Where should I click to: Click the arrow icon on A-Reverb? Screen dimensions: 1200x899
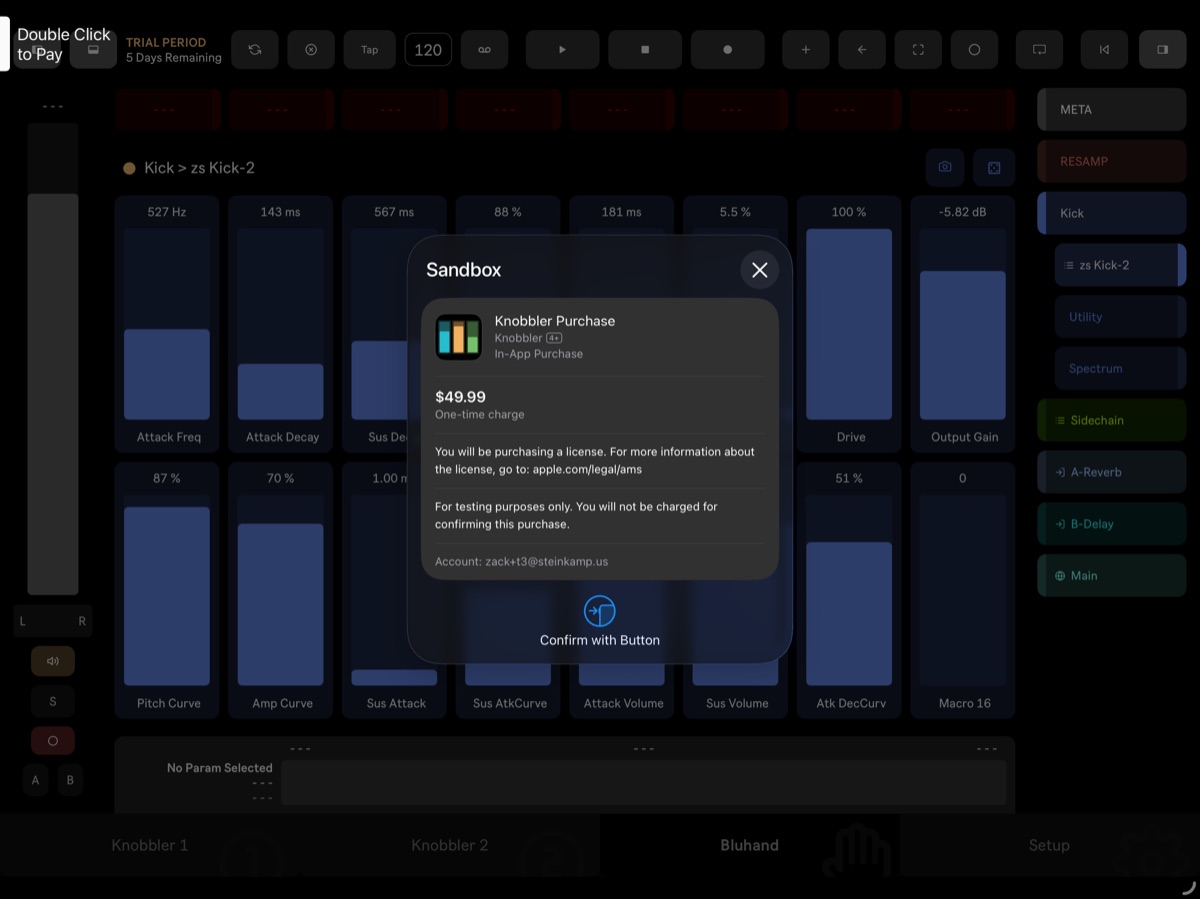click(x=1060, y=472)
